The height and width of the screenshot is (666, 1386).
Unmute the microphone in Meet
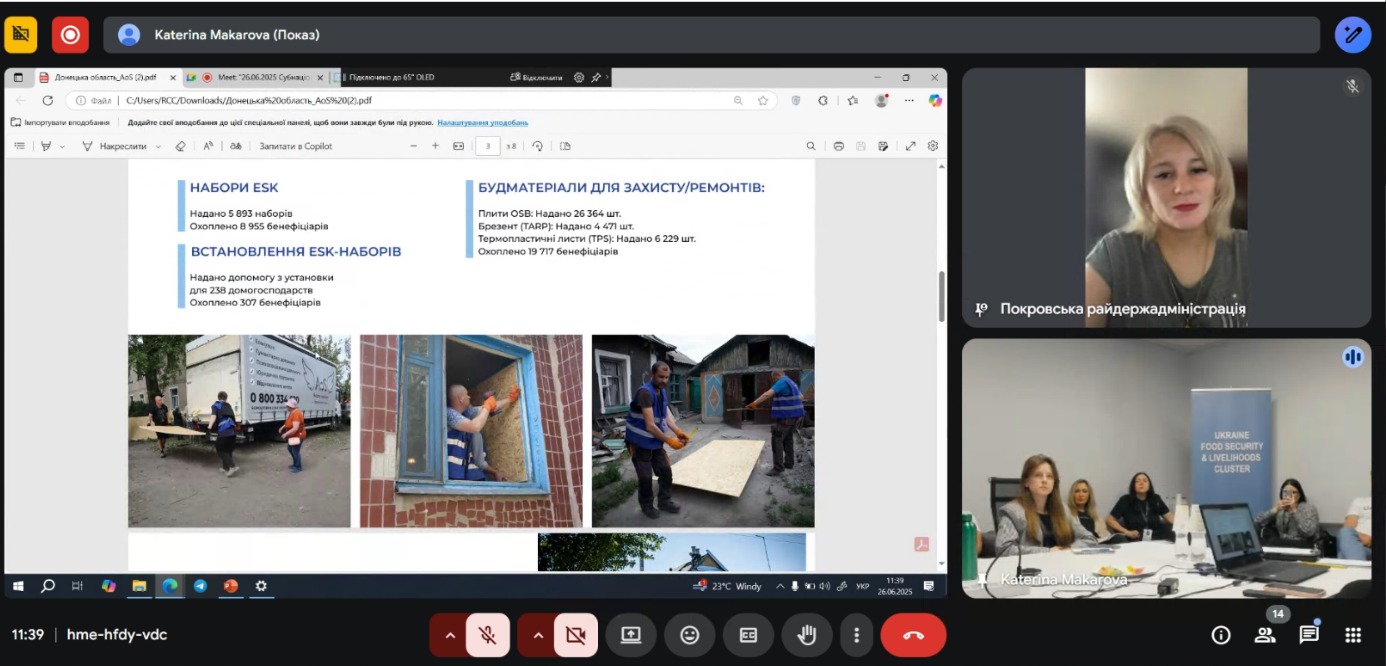(x=487, y=635)
